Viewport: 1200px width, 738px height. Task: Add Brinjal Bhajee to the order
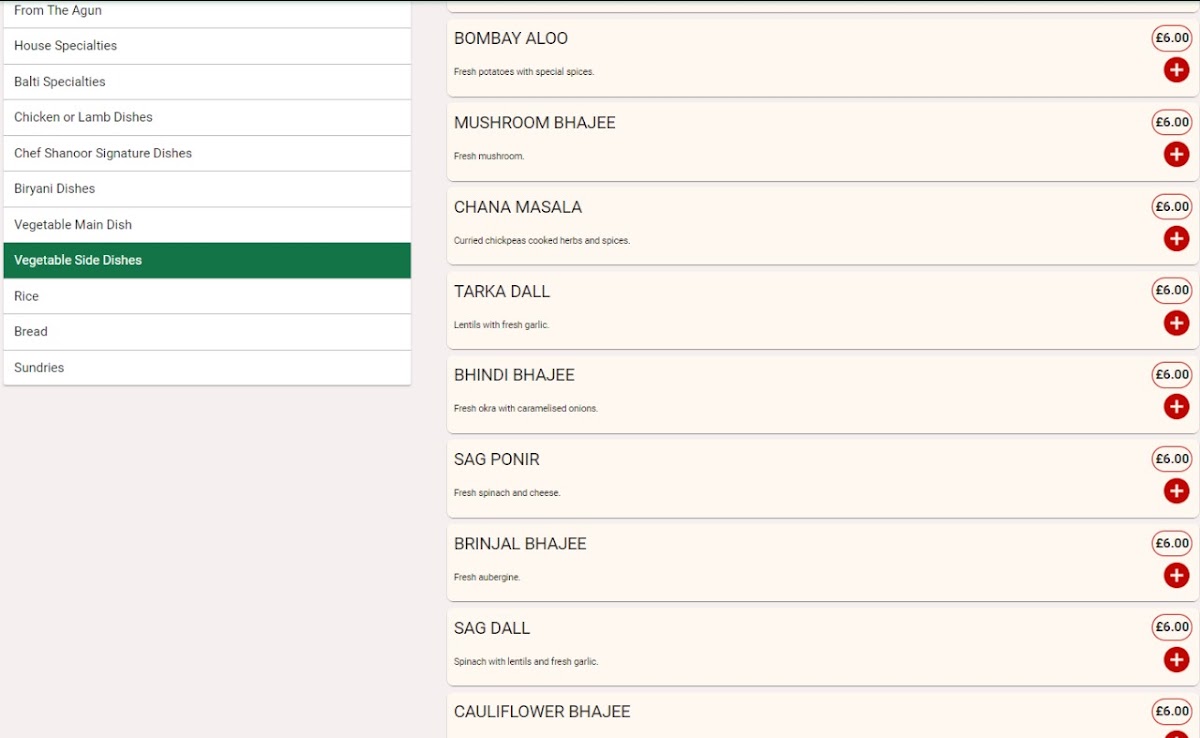click(x=1176, y=576)
